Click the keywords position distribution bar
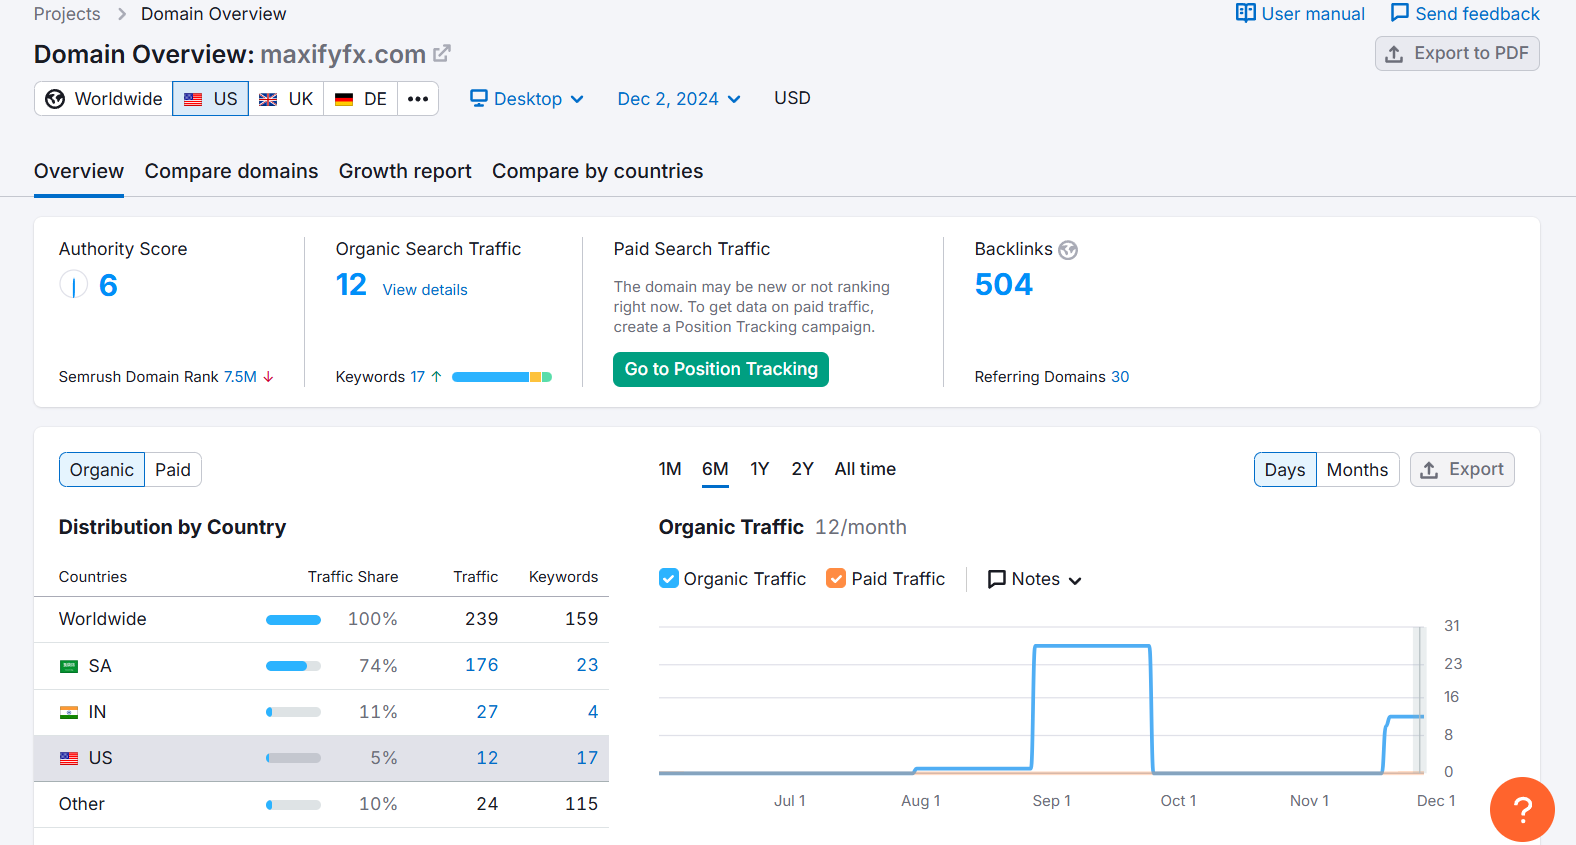1576x845 pixels. 502,377
